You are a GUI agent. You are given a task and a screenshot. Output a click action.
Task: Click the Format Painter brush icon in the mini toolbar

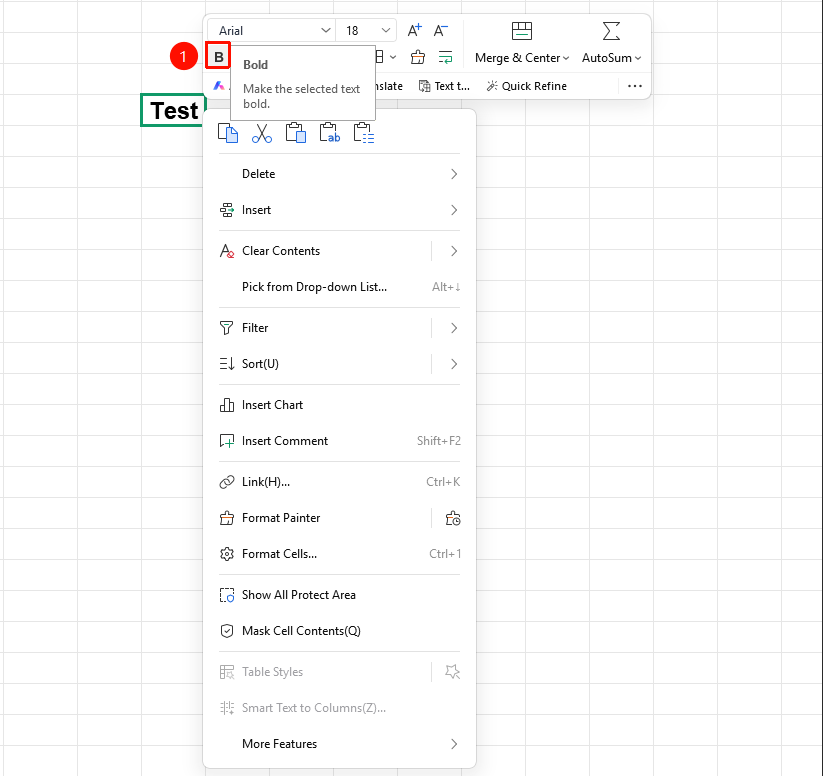[418, 57]
